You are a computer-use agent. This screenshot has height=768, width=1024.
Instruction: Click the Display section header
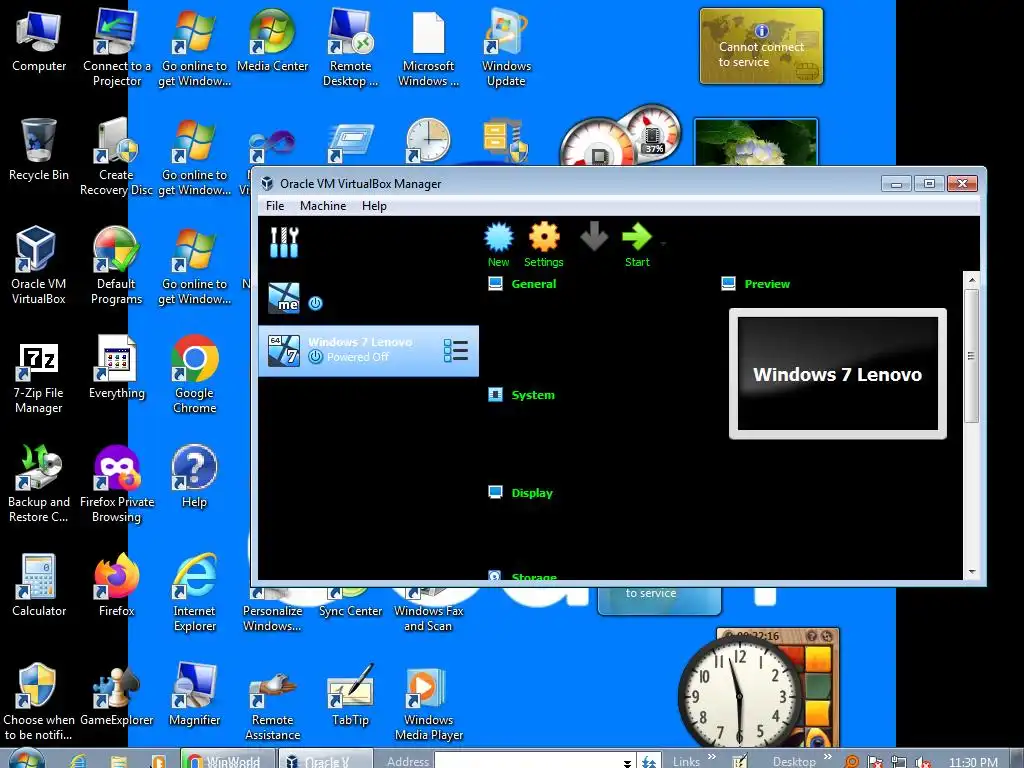click(532, 493)
